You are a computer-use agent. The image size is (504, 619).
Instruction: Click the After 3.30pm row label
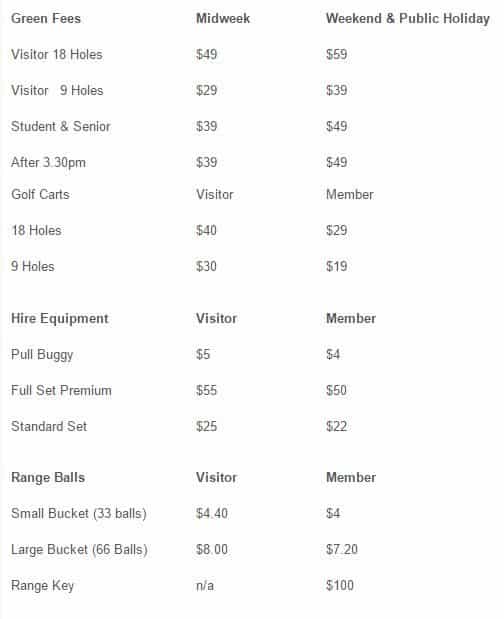tap(49, 162)
